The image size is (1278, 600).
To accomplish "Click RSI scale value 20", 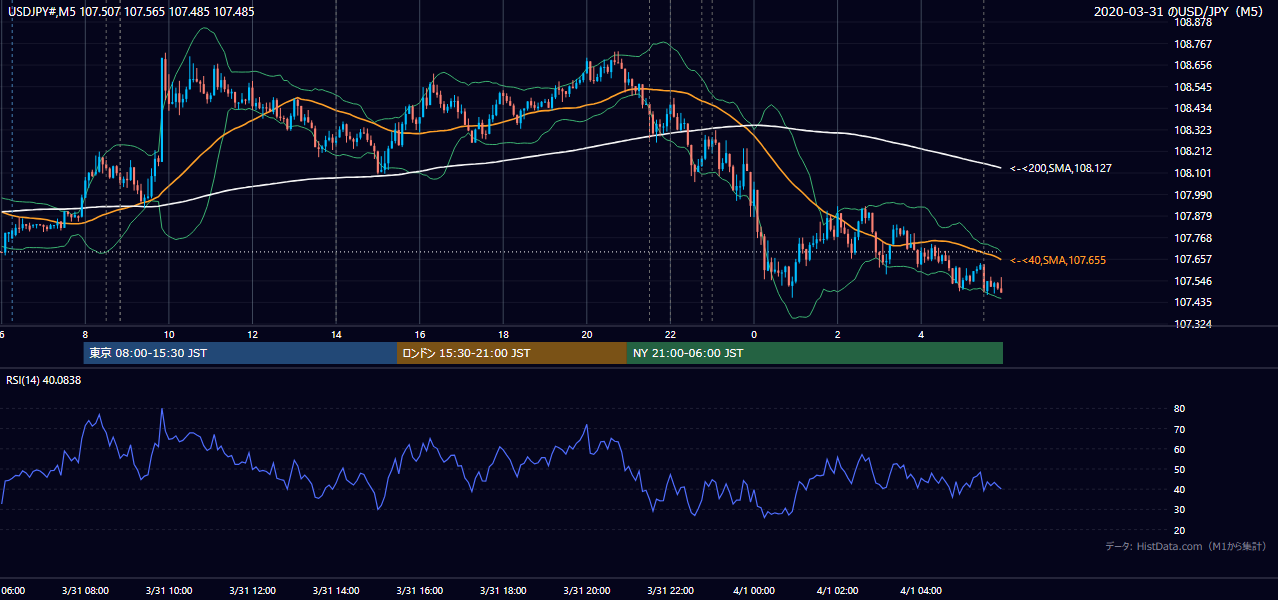I will point(1180,530).
